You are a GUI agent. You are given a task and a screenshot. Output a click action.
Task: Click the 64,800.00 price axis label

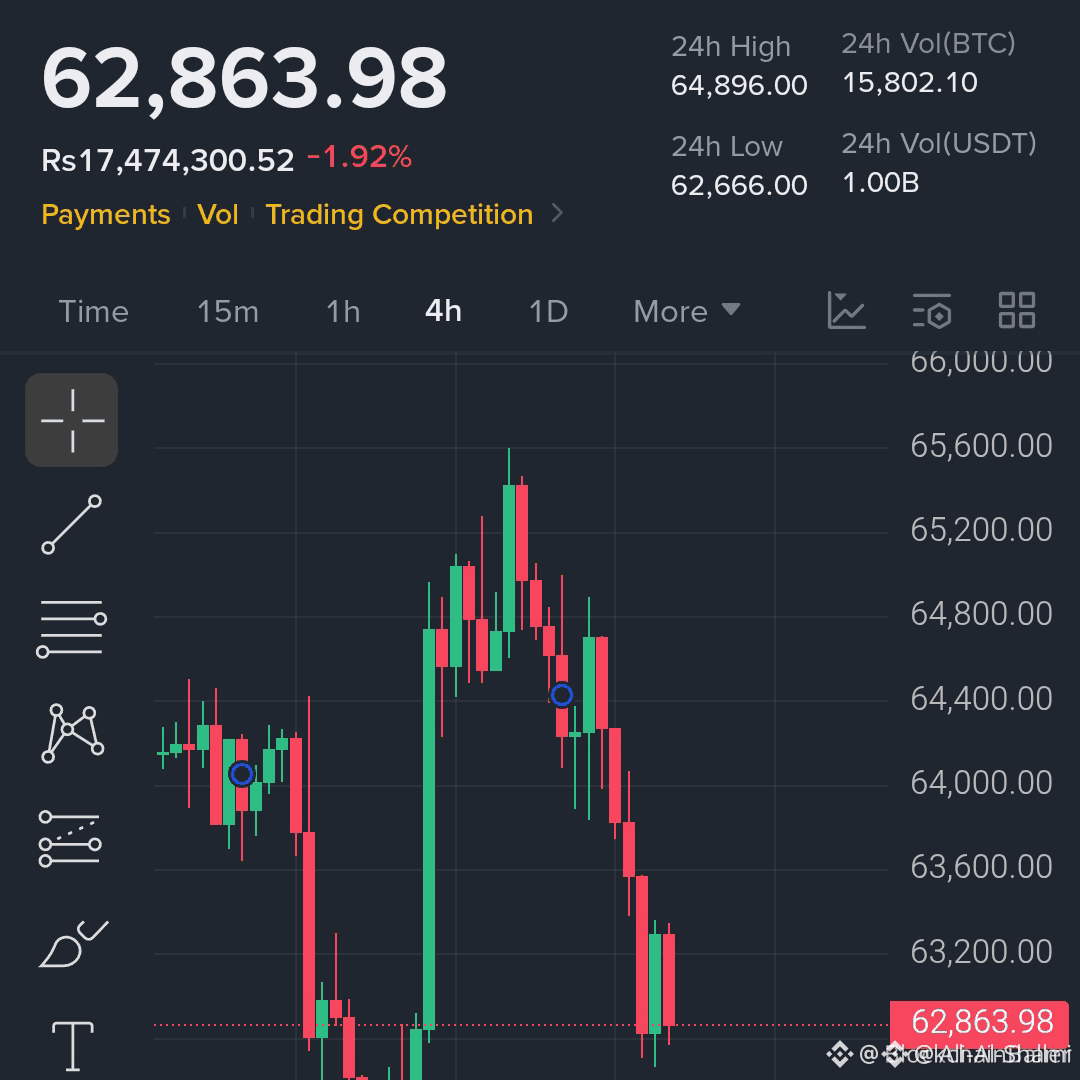982,614
